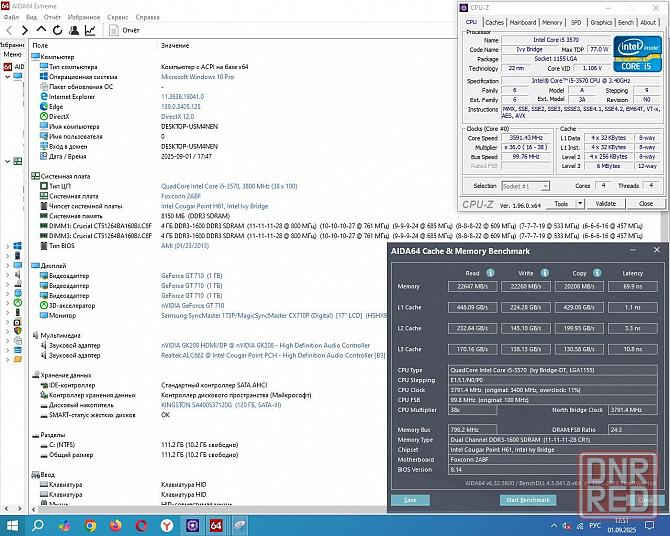Open the user/manage icon in AIDA64 toolbar

pyautogui.click(x=73, y=31)
